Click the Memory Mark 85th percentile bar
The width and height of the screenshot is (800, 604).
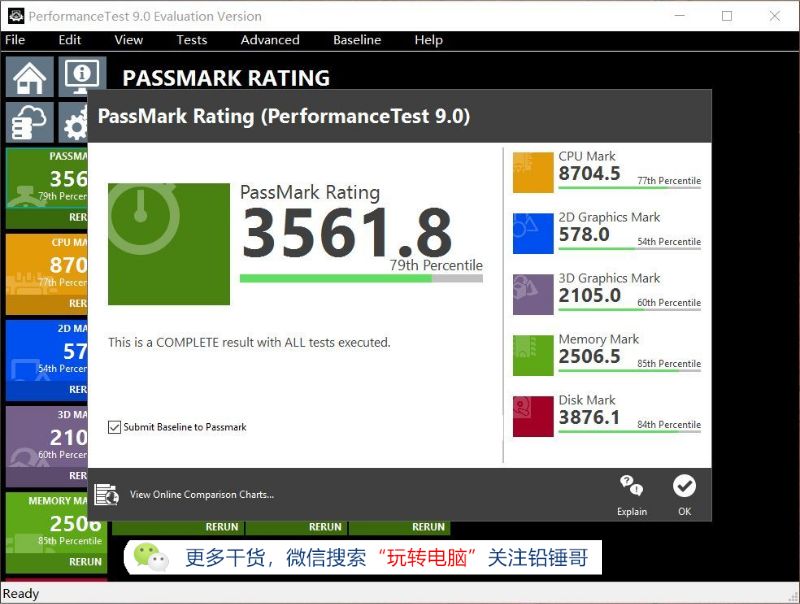coord(630,370)
